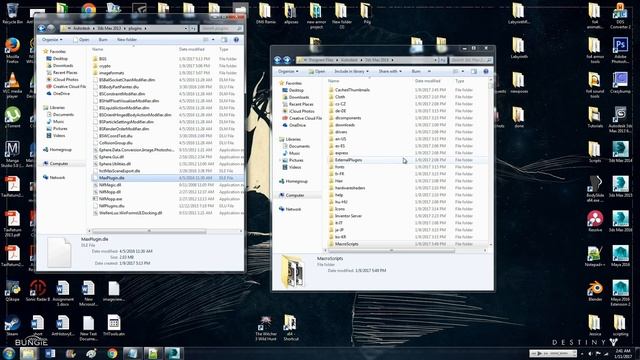The height and width of the screenshot is (360, 640).
Task: Click the File Explorer taskbar button
Action: [x=28, y=353]
